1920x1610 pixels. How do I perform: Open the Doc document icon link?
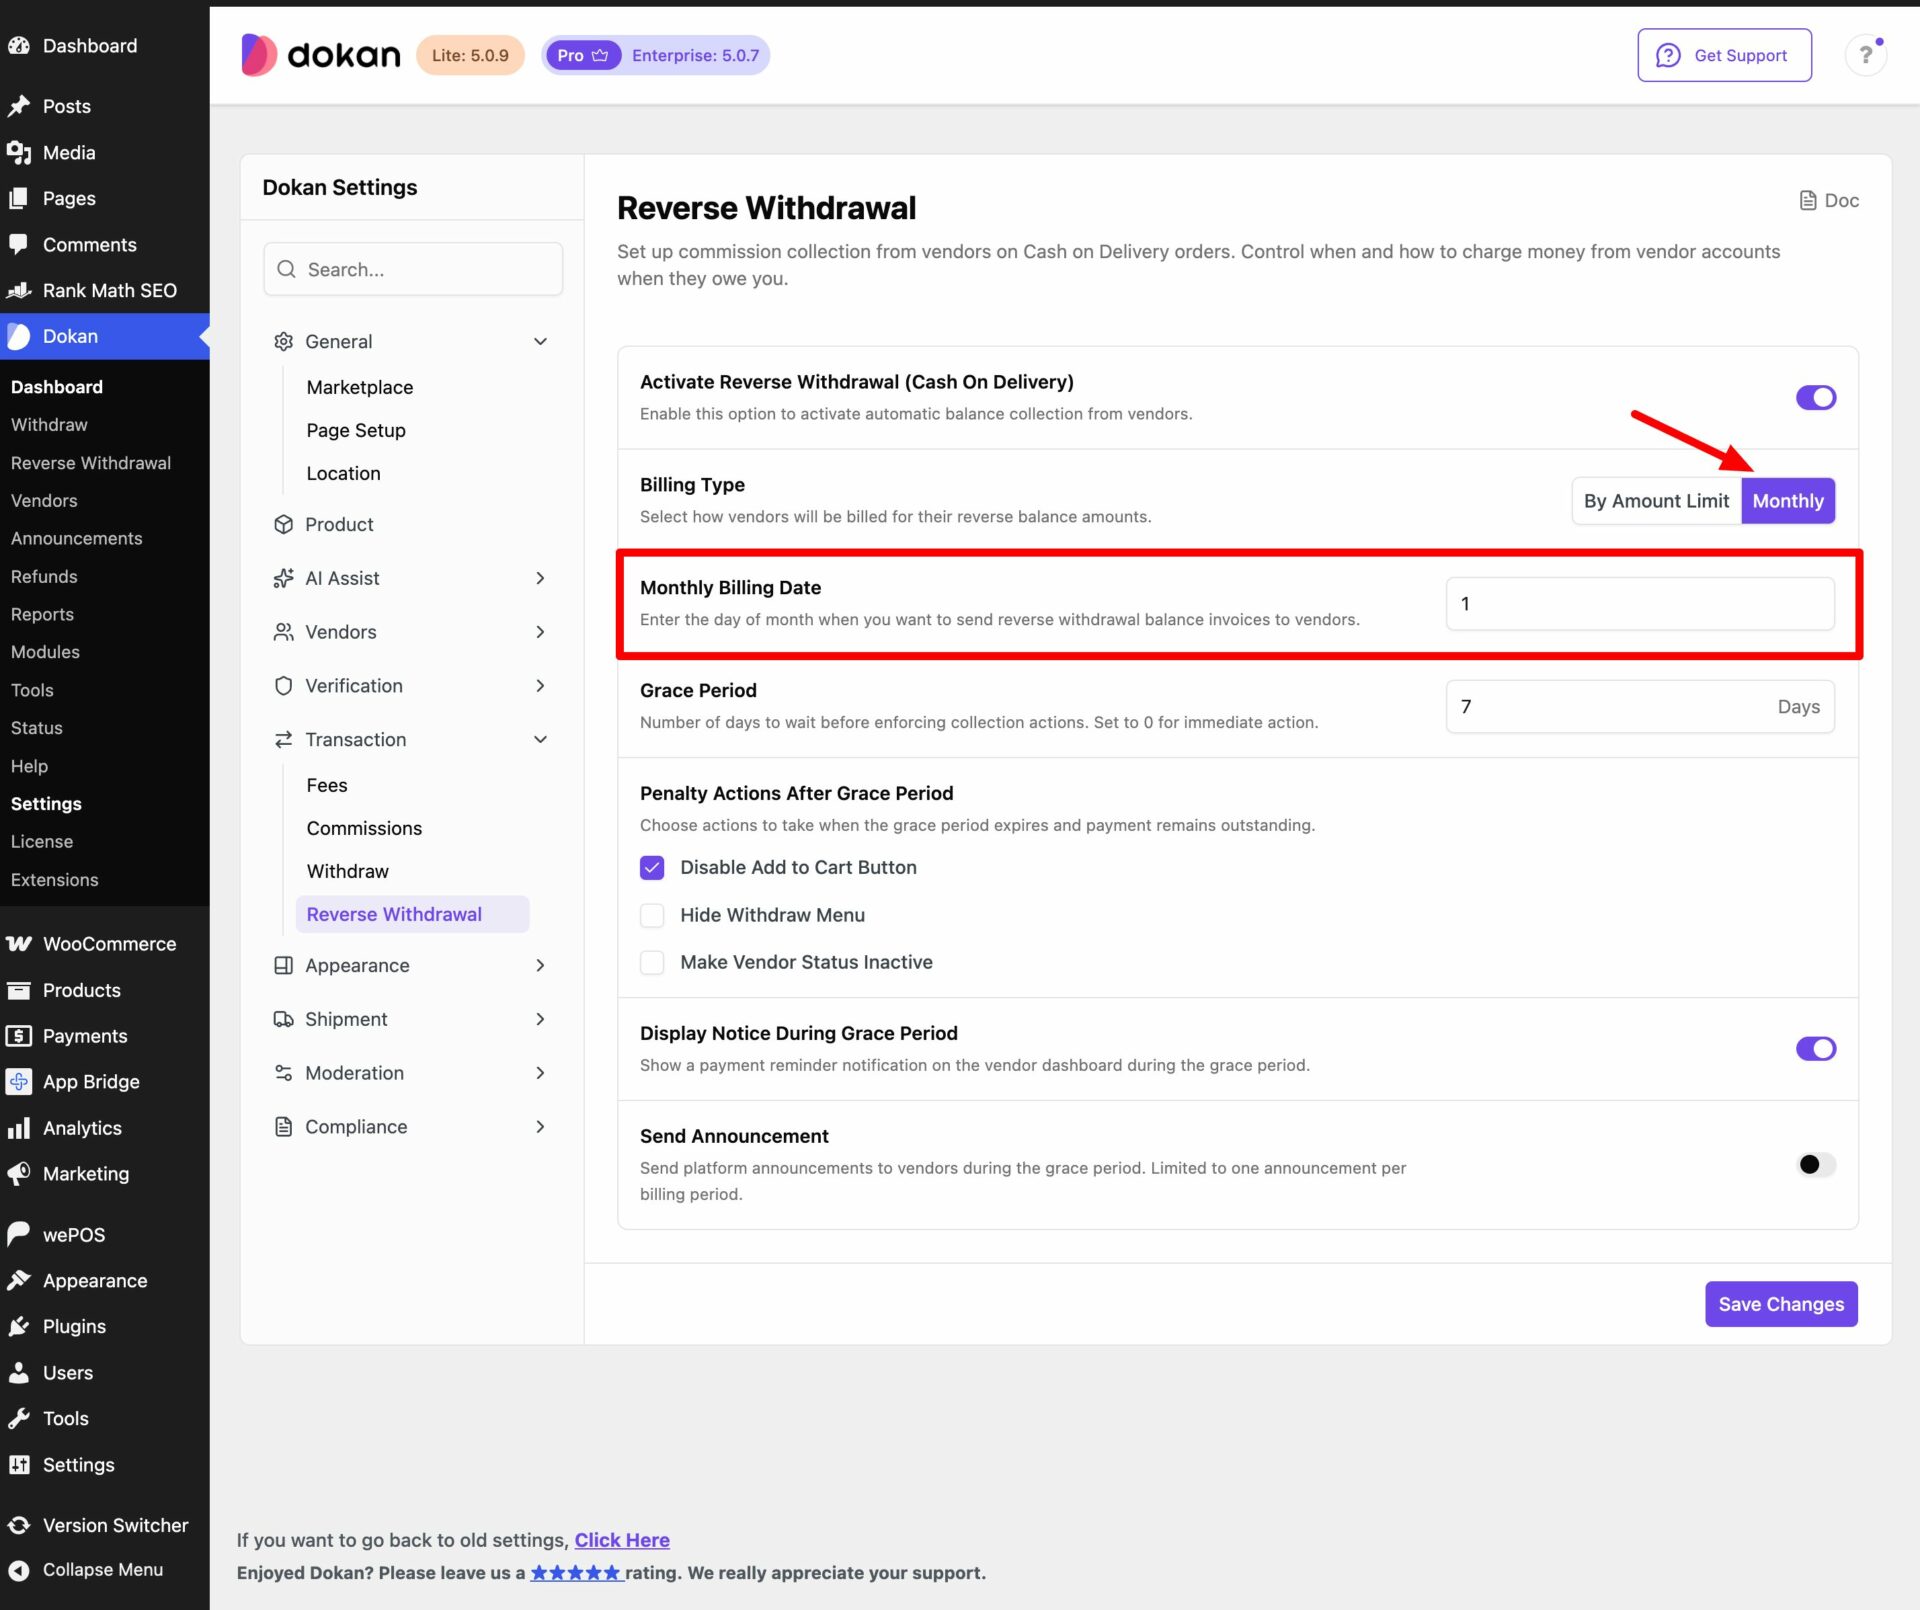[1829, 200]
